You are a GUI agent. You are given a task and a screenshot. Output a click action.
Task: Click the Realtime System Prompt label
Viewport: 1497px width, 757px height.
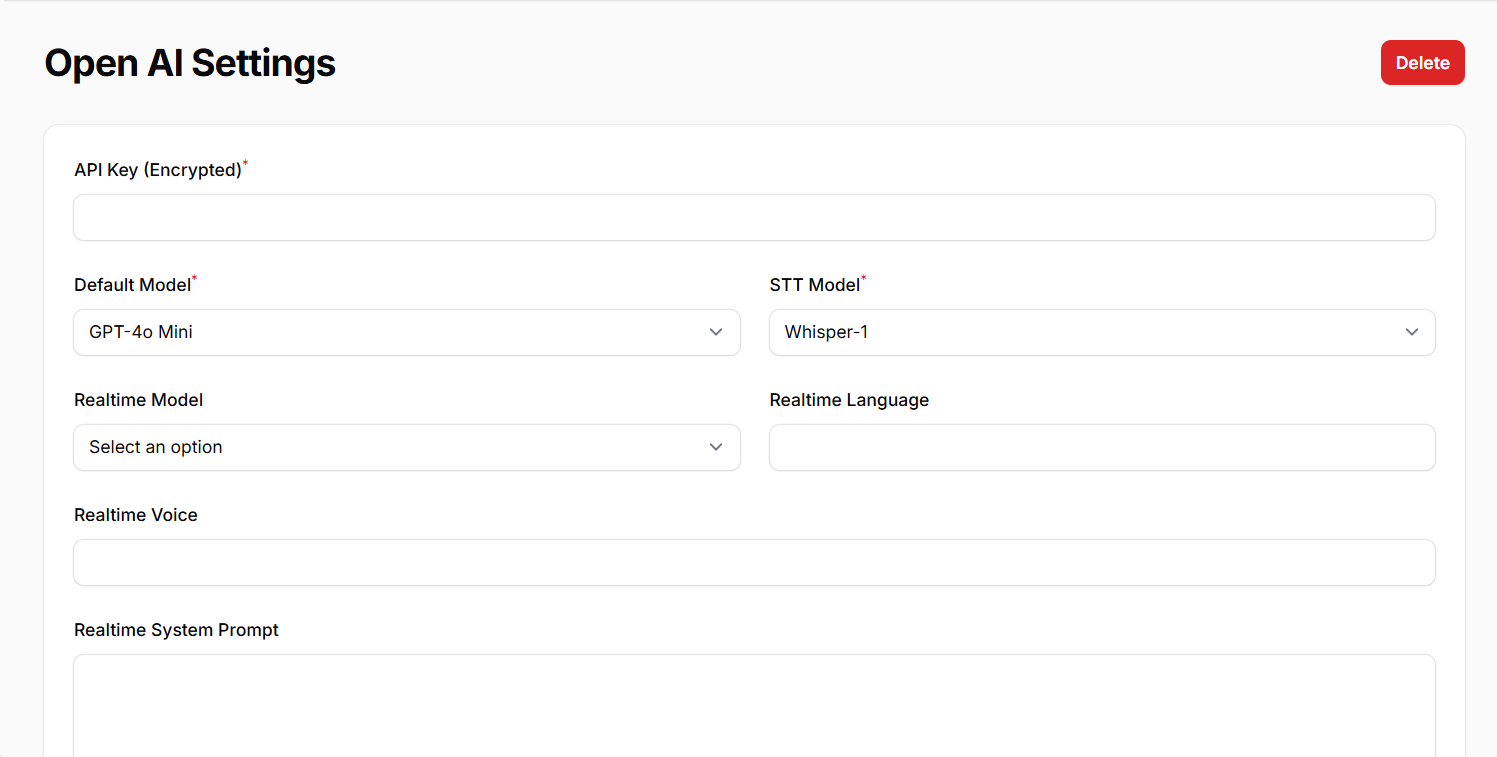tap(176, 630)
